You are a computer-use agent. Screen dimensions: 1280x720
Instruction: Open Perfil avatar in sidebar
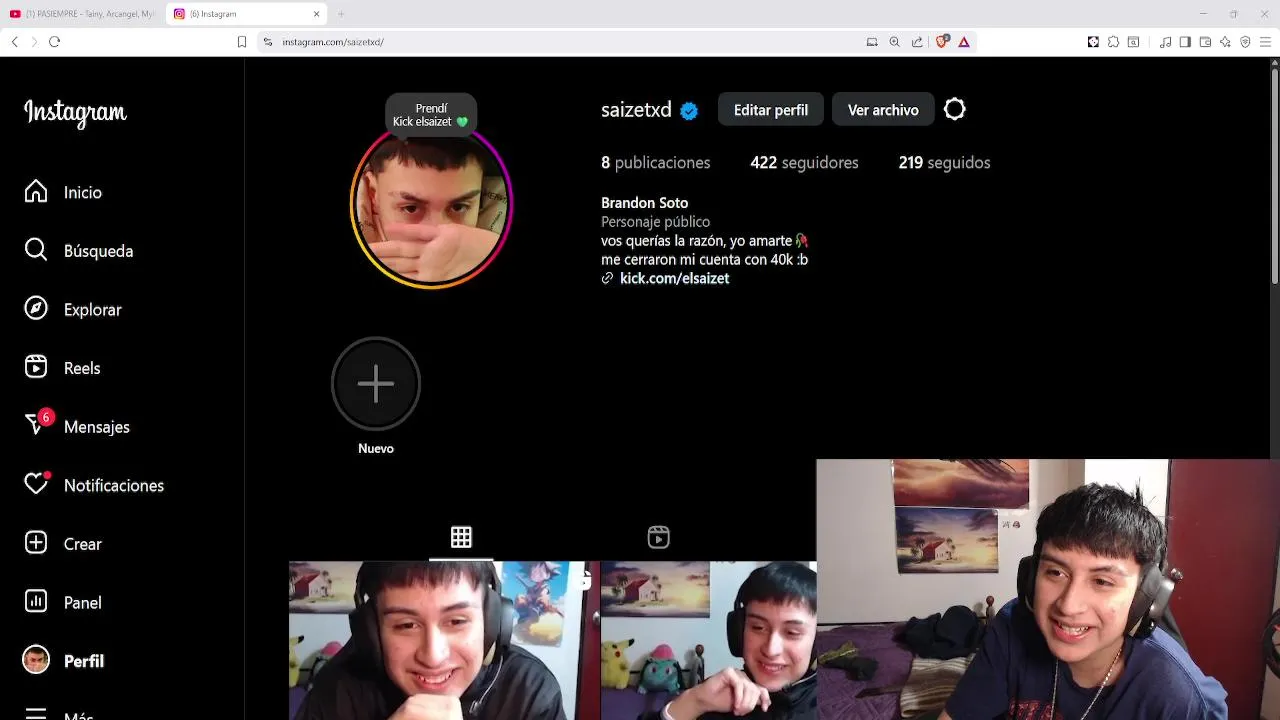pos(36,660)
